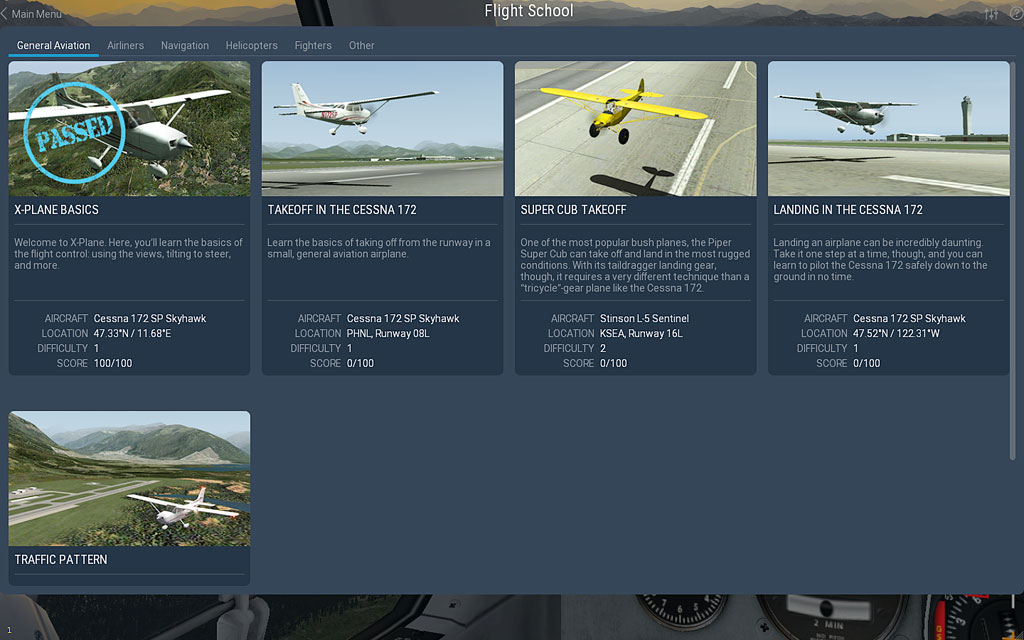Click the help question mark icon
This screenshot has width=1024, height=640.
click(x=1015, y=14)
